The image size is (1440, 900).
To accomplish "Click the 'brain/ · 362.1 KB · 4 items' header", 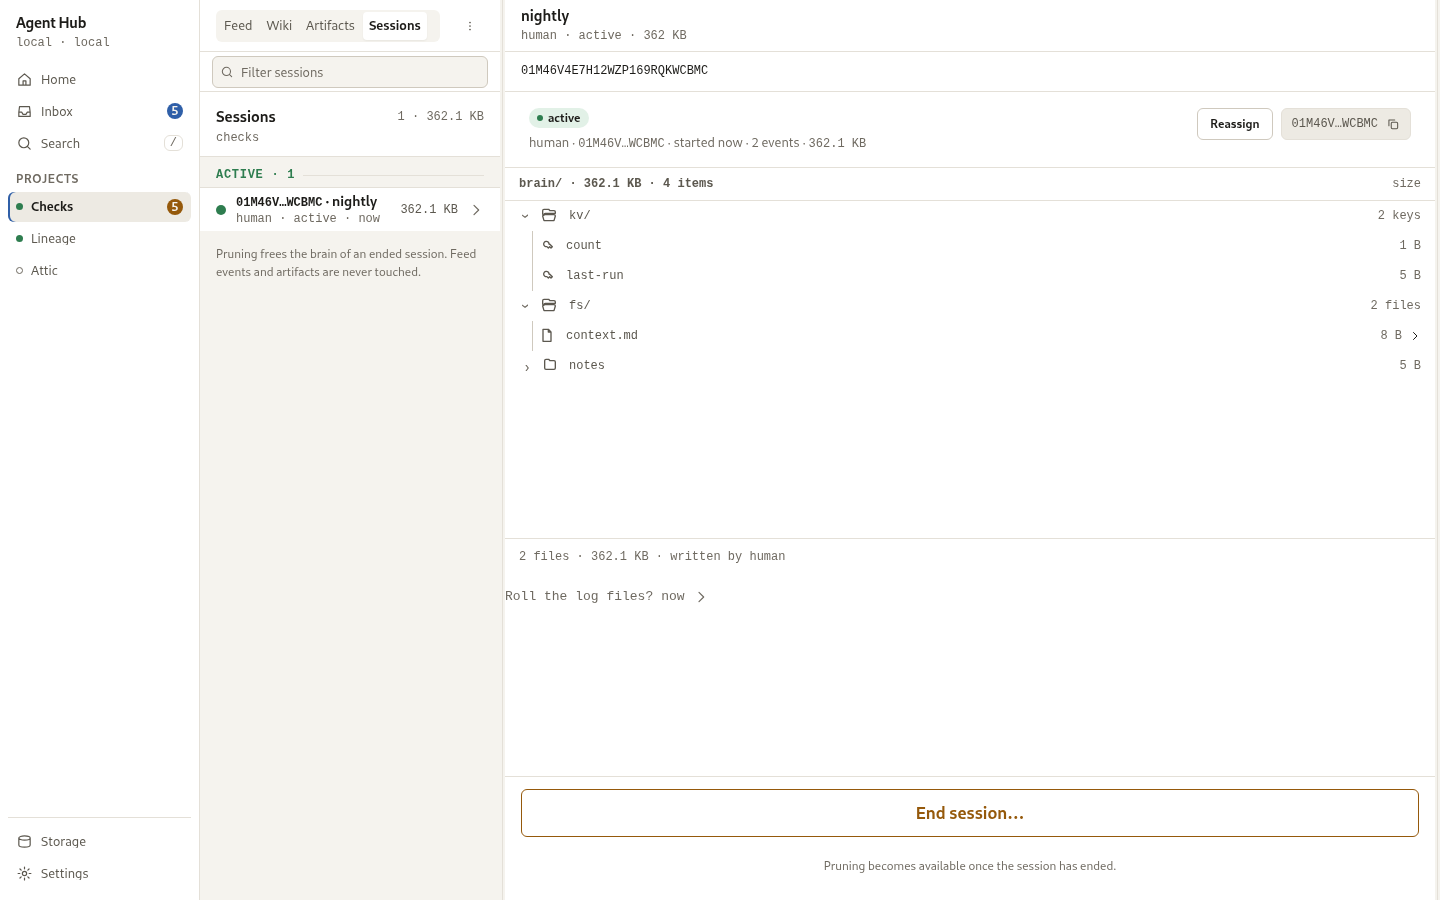I will tap(616, 184).
